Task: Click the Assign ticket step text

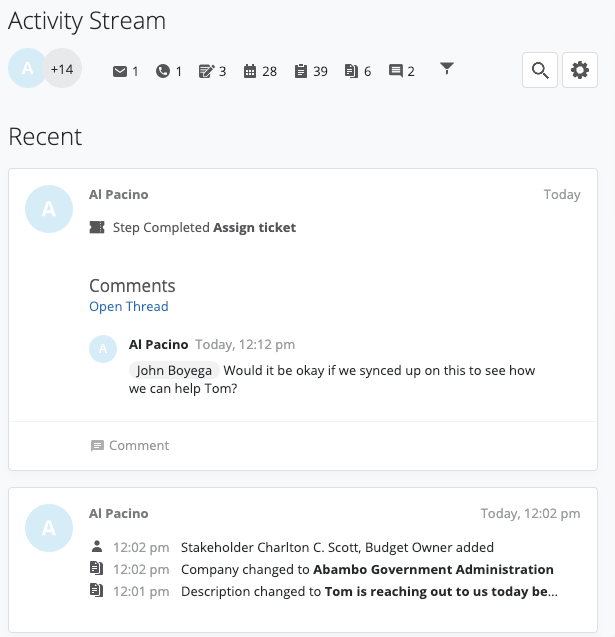Action: coord(254,227)
